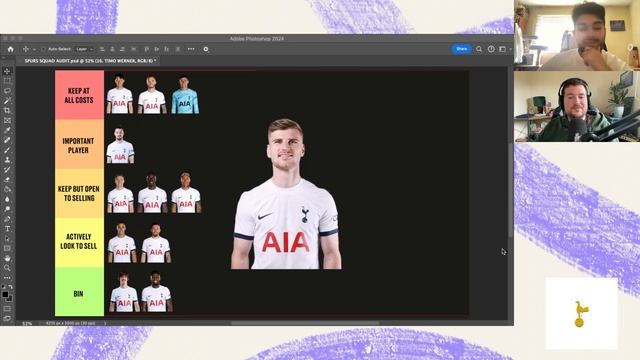Align vertical centers in options bar
Viewport: 640px width, 360px height.
tap(157, 49)
